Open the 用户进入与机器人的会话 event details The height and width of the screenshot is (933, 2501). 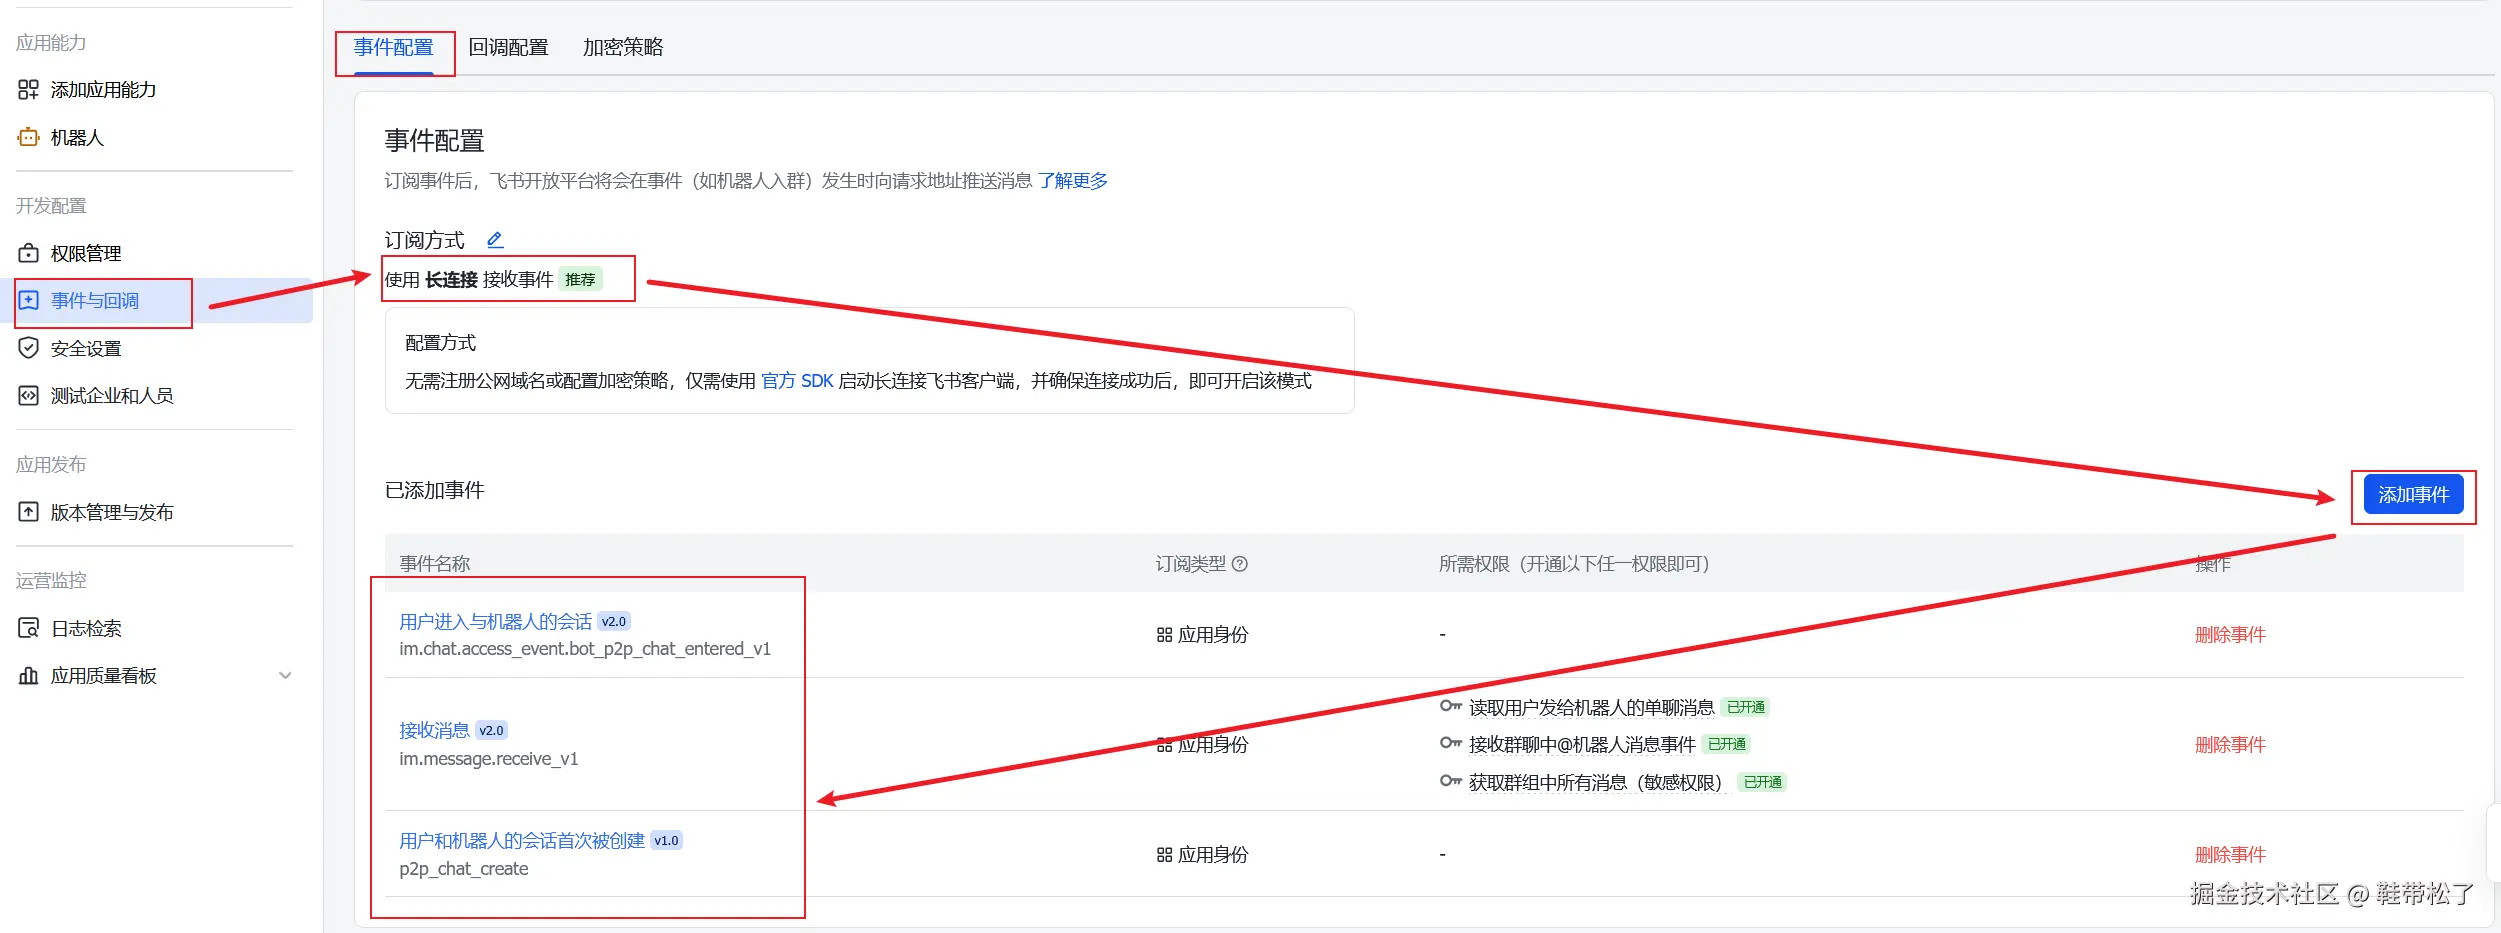coord(491,620)
